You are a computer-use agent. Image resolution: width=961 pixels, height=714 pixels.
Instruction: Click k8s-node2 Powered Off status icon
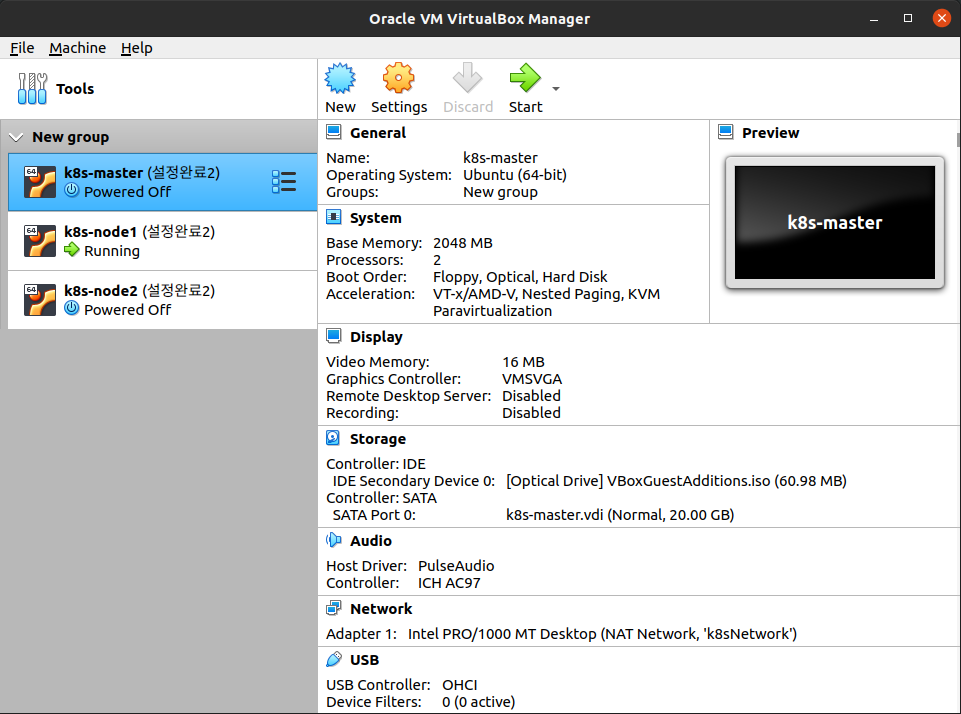(72, 308)
